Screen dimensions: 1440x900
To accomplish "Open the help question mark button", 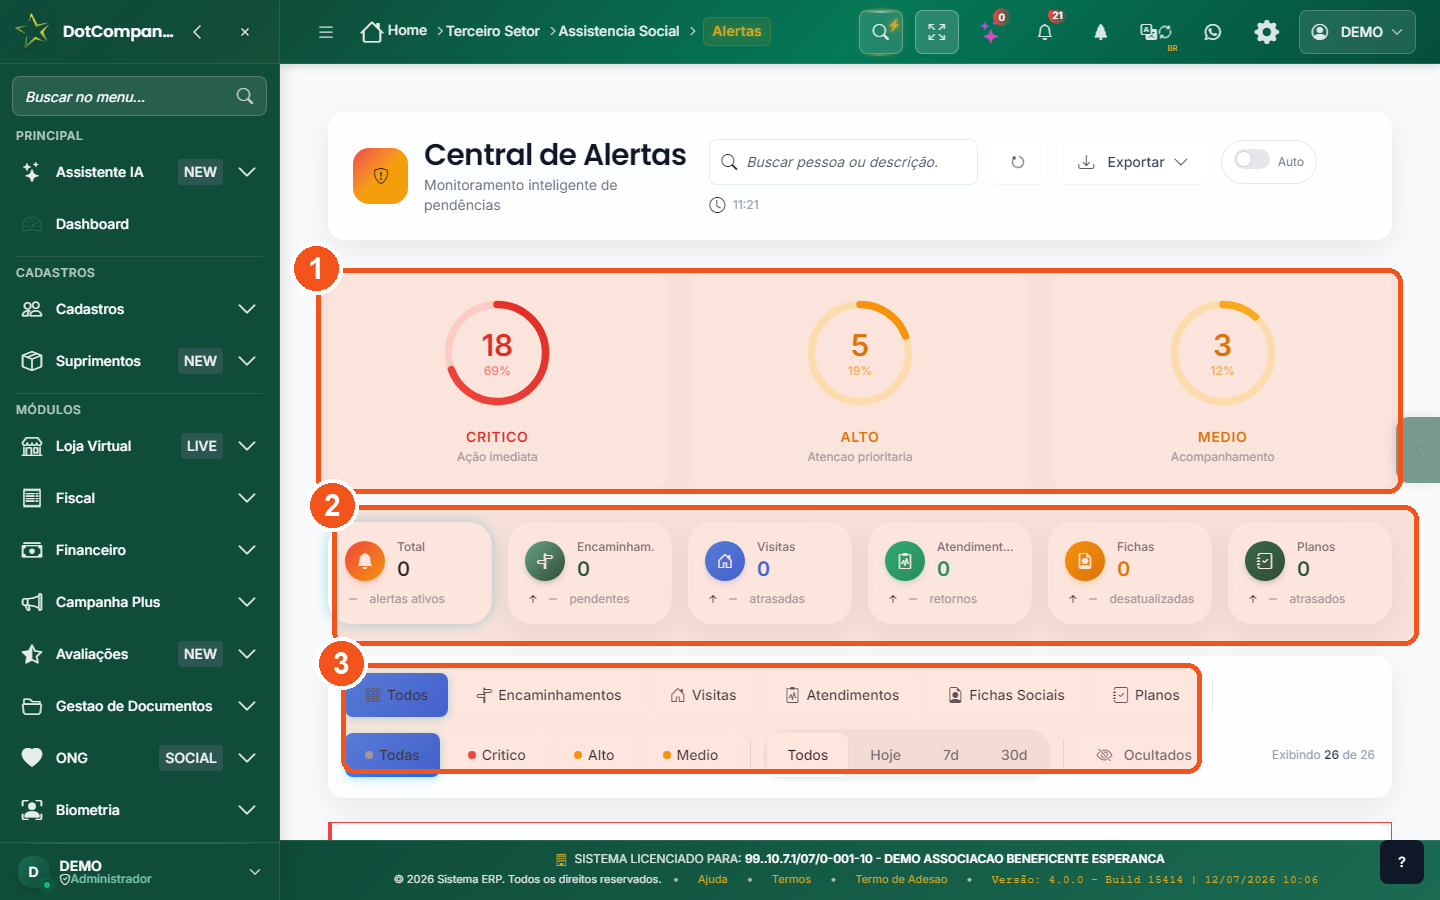I will coord(1402,862).
